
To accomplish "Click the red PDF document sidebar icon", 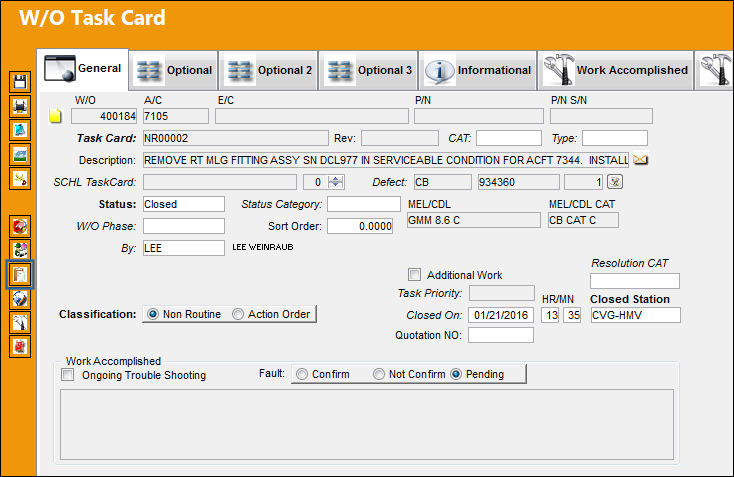I will [x=20, y=346].
